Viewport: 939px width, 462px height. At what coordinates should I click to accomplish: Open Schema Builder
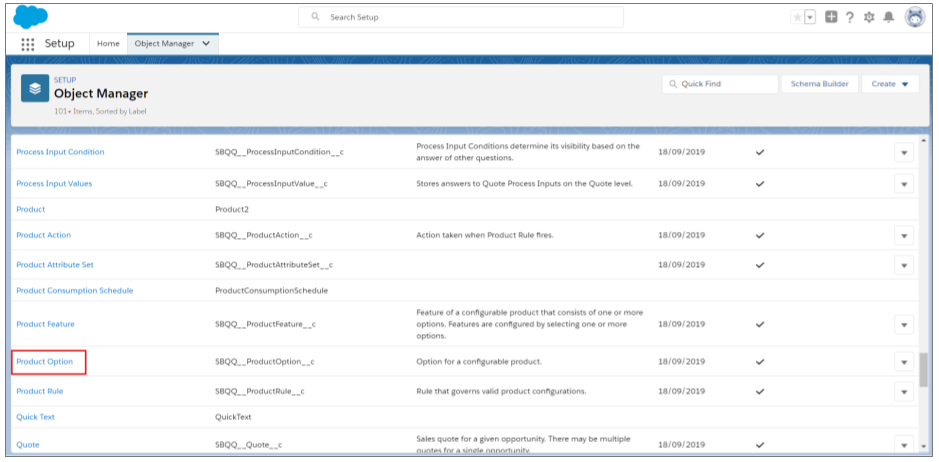coord(819,84)
